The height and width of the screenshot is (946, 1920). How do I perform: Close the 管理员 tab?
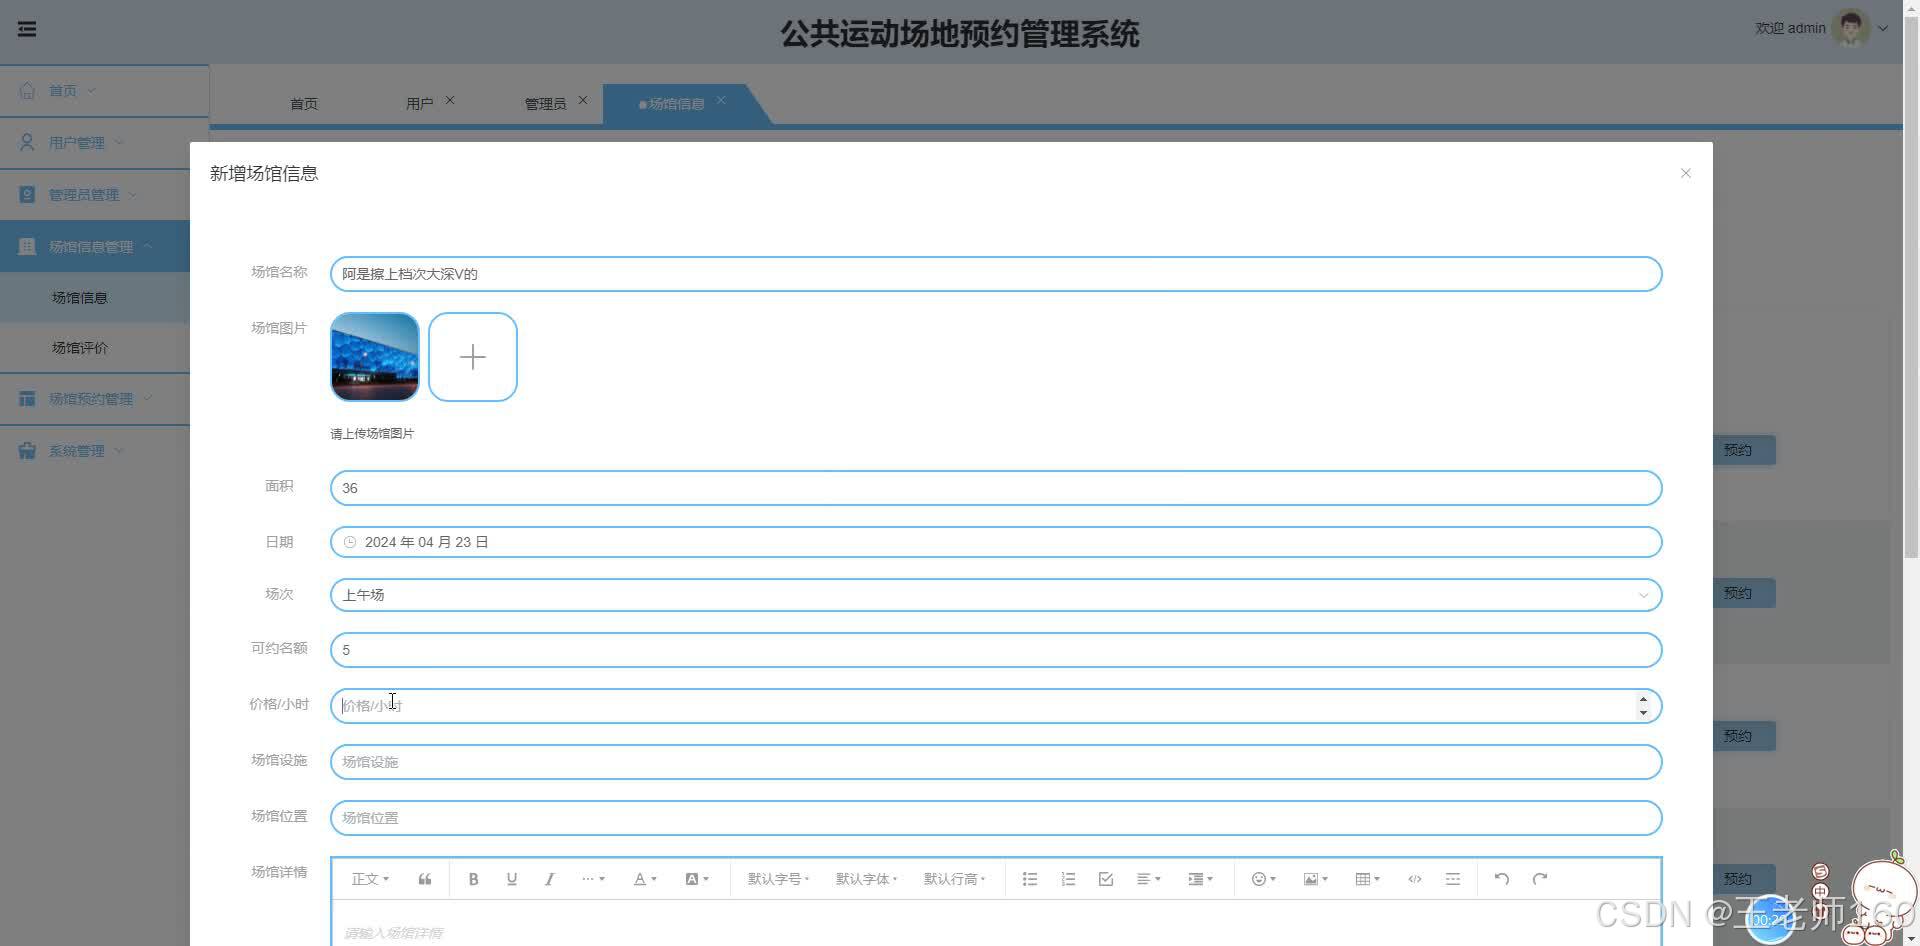583,100
